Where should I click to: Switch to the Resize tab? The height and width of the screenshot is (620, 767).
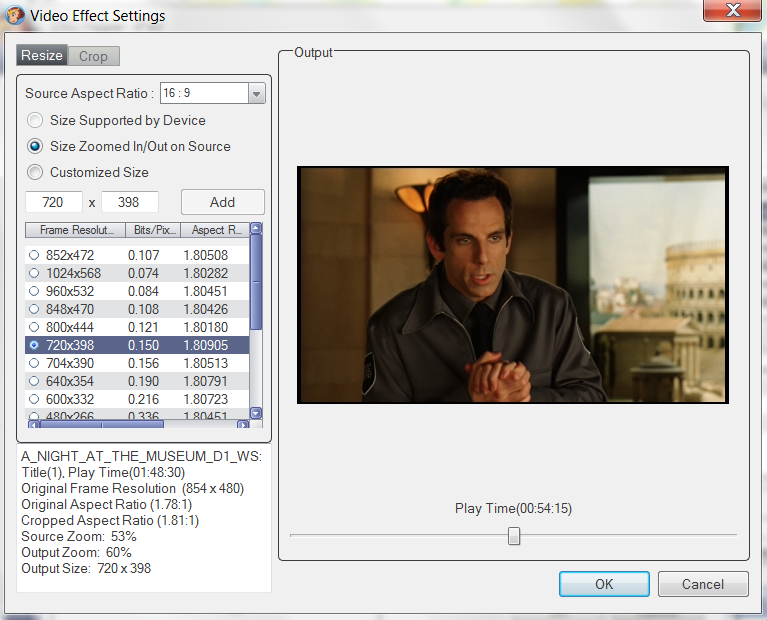click(42, 56)
